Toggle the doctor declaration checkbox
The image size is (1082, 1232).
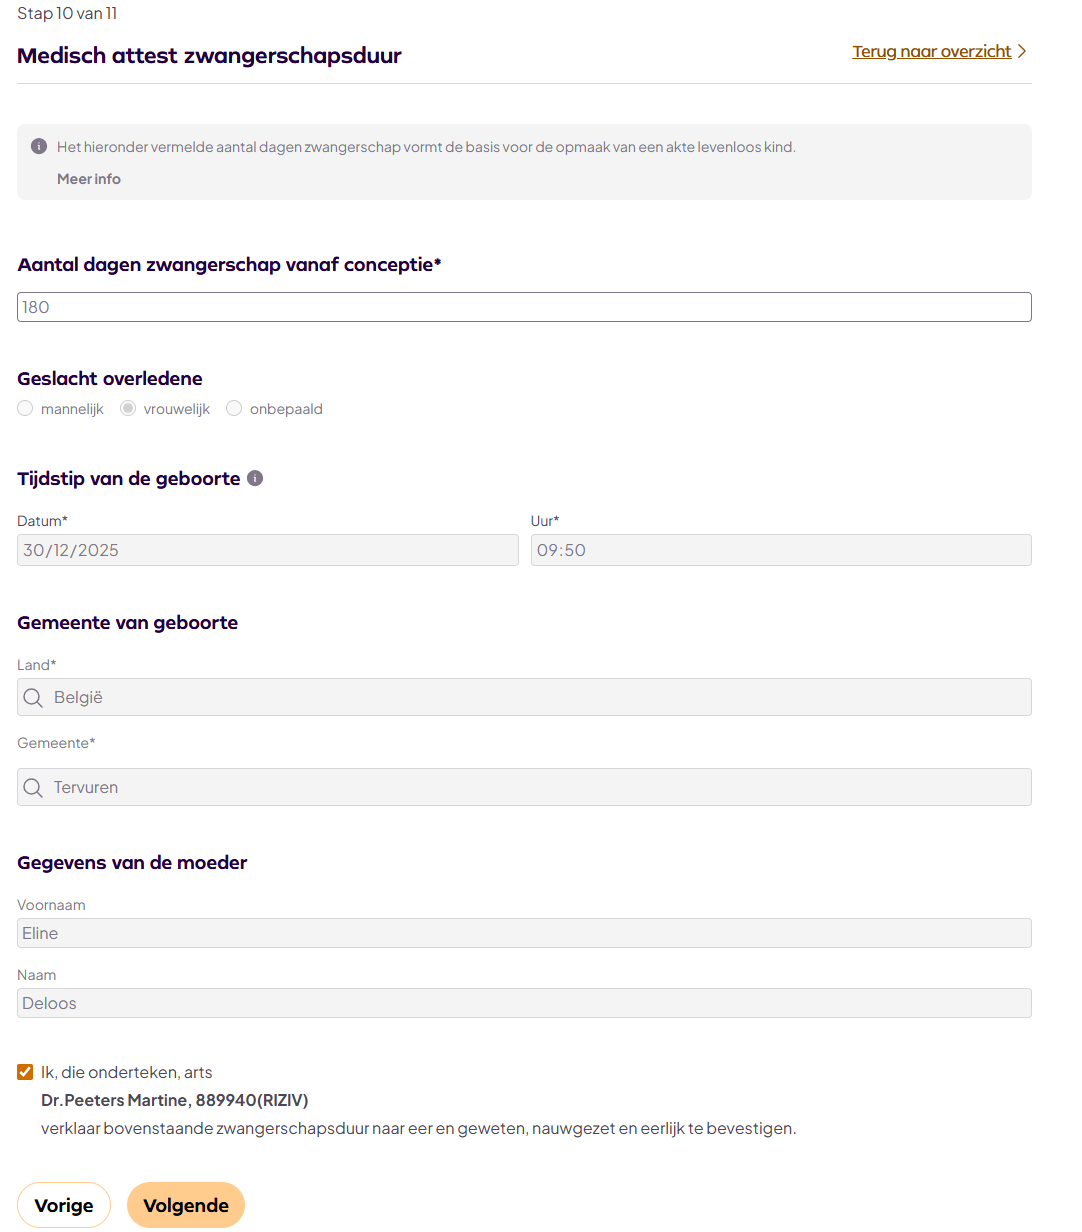[25, 1072]
